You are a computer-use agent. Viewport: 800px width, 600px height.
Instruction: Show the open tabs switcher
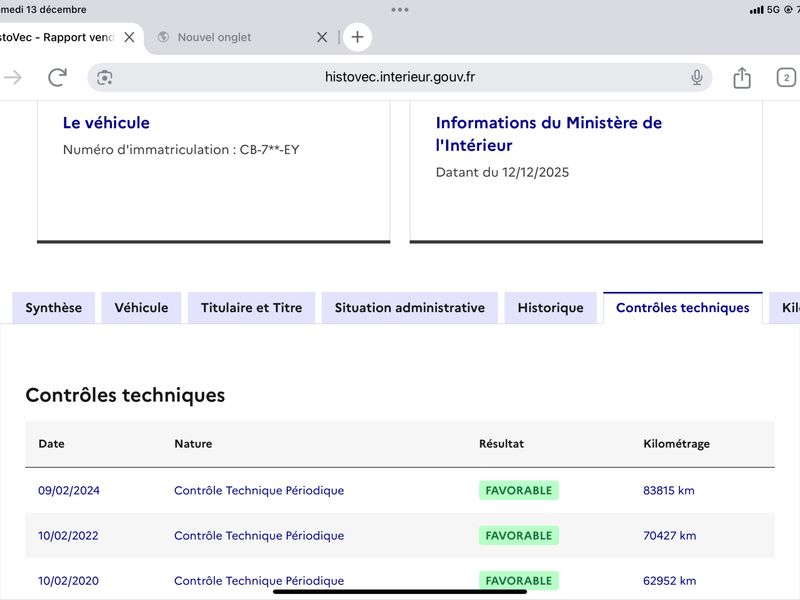click(x=786, y=77)
